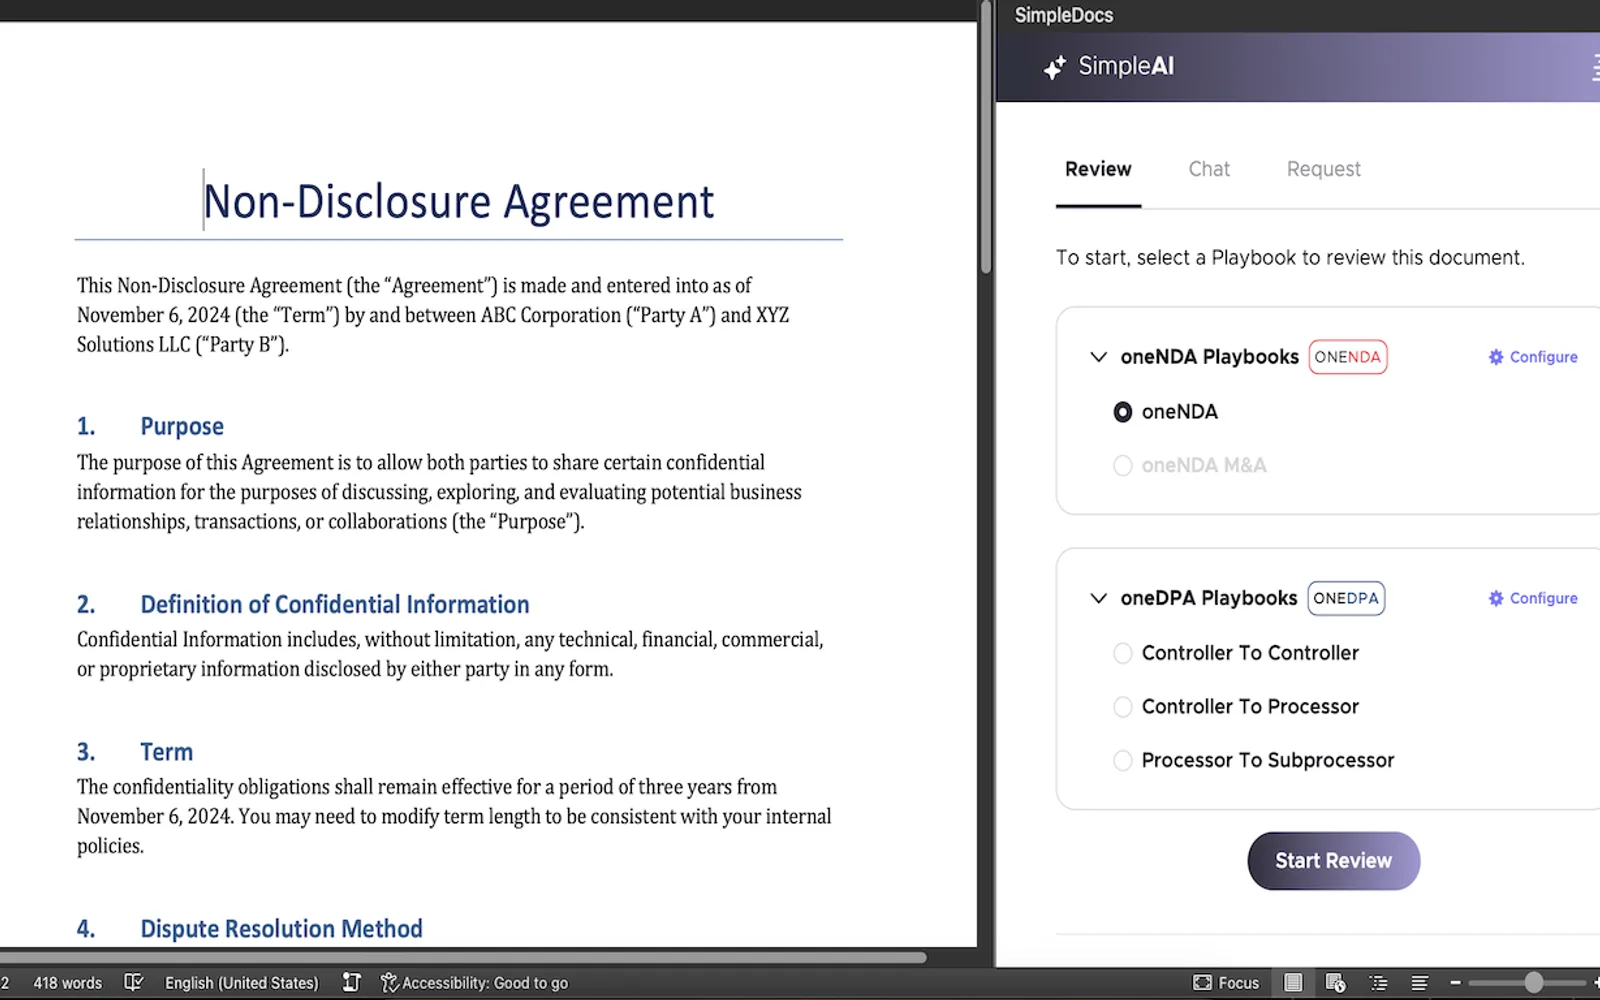
Task: Click the ONENDA badge label
Action: (x=1347, y=357)
